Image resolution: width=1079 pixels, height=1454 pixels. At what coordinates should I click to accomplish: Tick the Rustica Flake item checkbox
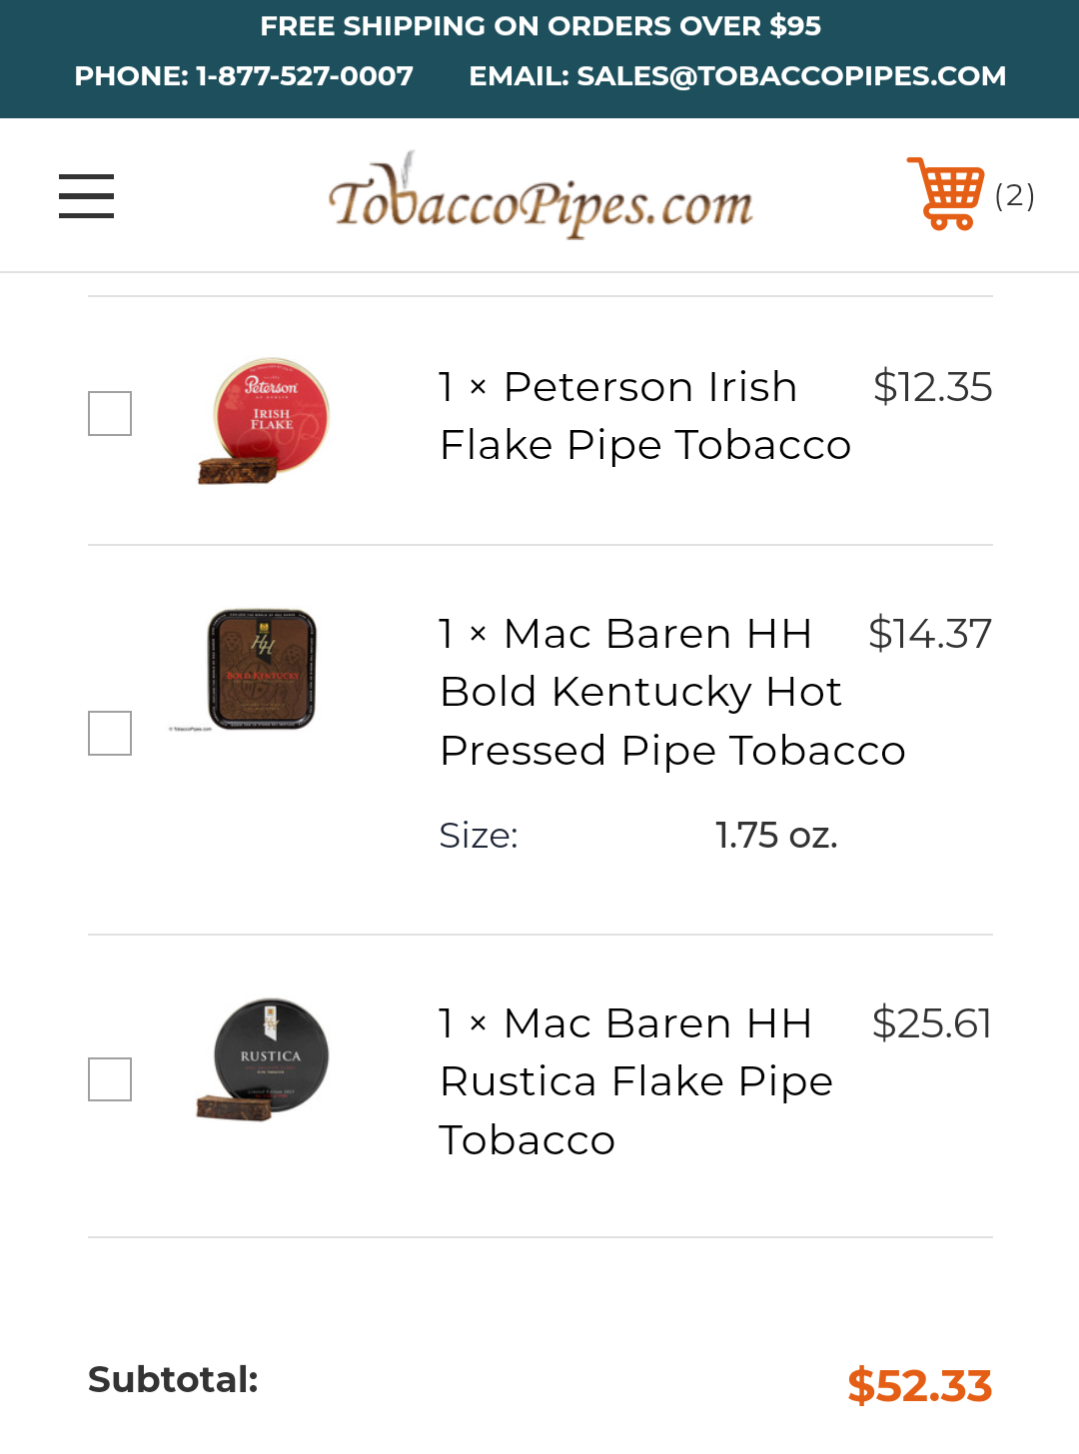point(110,1079)
